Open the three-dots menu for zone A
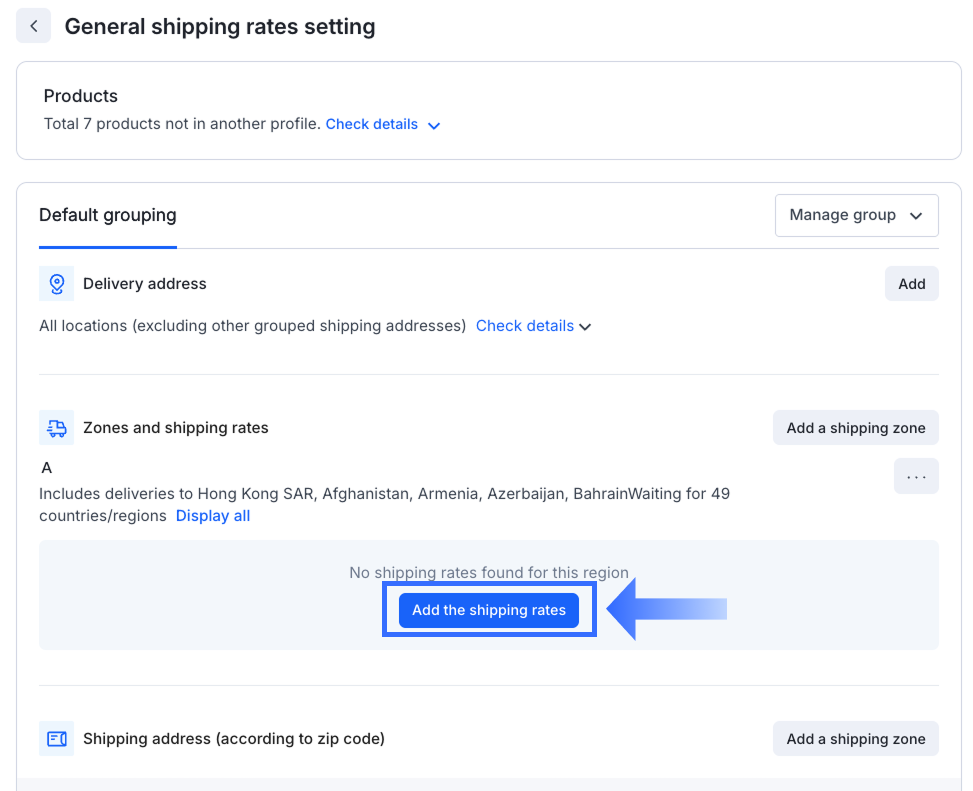This screenshot has width=973, height=791. [x=916, y=477]
